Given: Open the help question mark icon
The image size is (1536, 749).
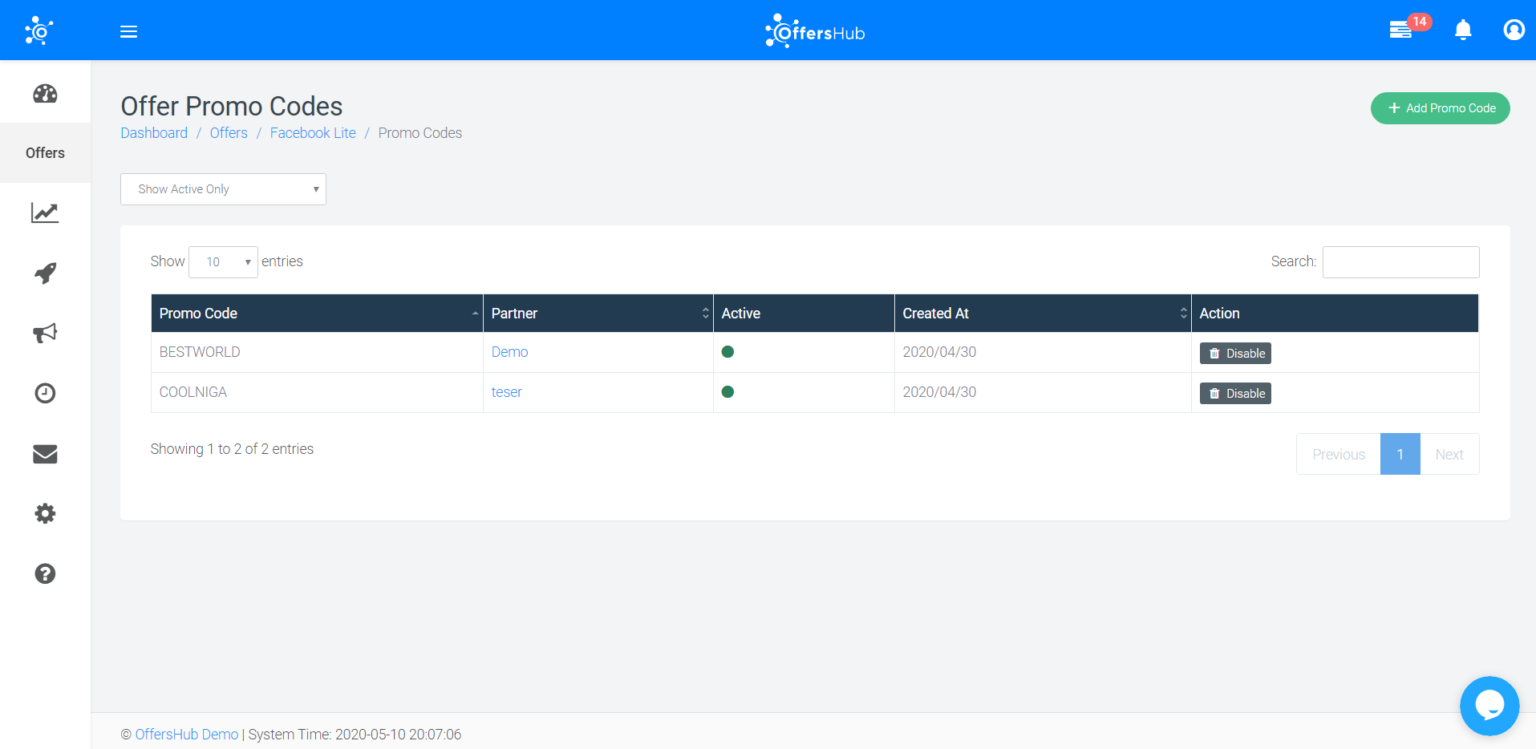Looking at the screenshot, I should [45, 574].
